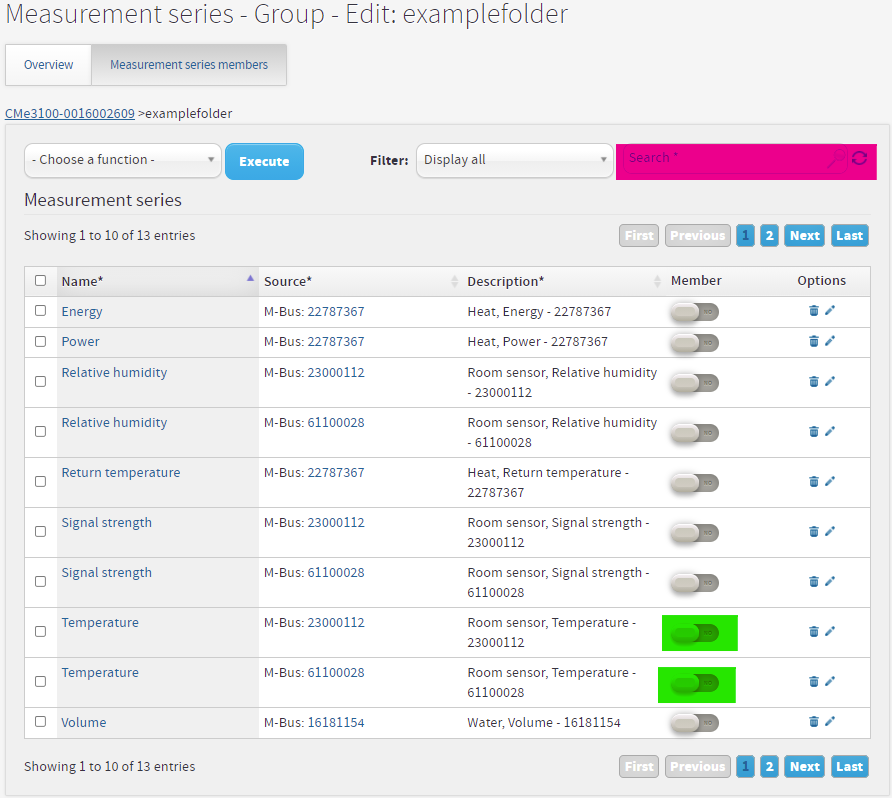892x798 pixels.
Task: Delete Temperature 23000112 row
Action: pos(813,632)
